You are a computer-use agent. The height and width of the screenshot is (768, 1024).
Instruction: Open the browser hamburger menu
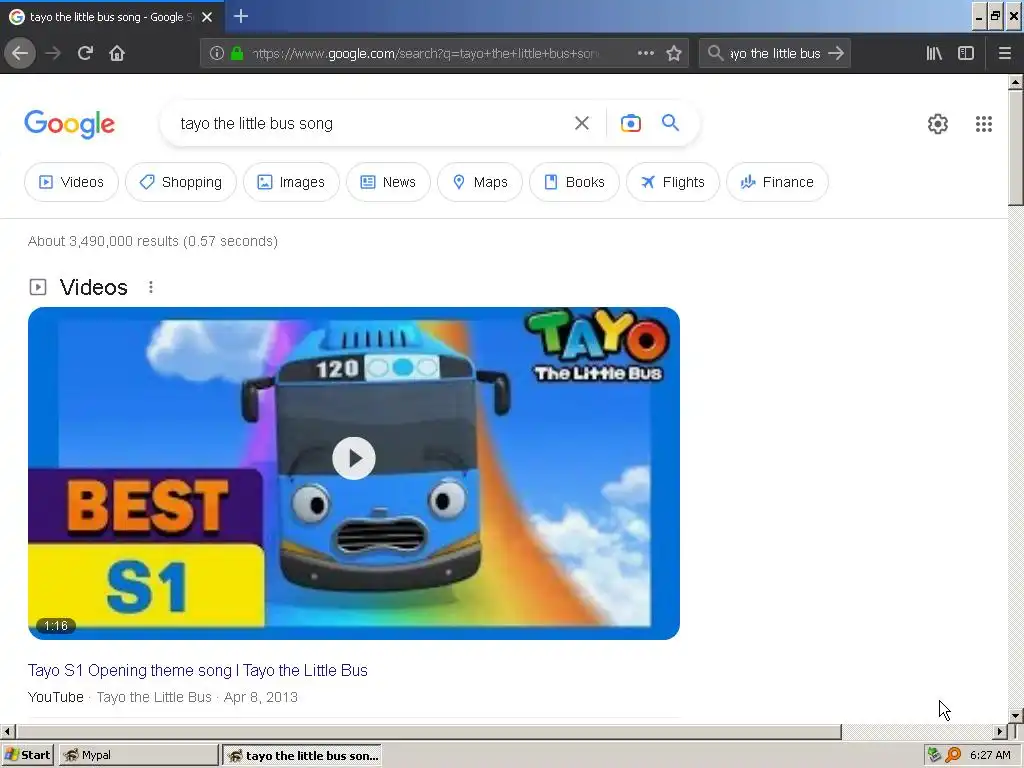1005,53
